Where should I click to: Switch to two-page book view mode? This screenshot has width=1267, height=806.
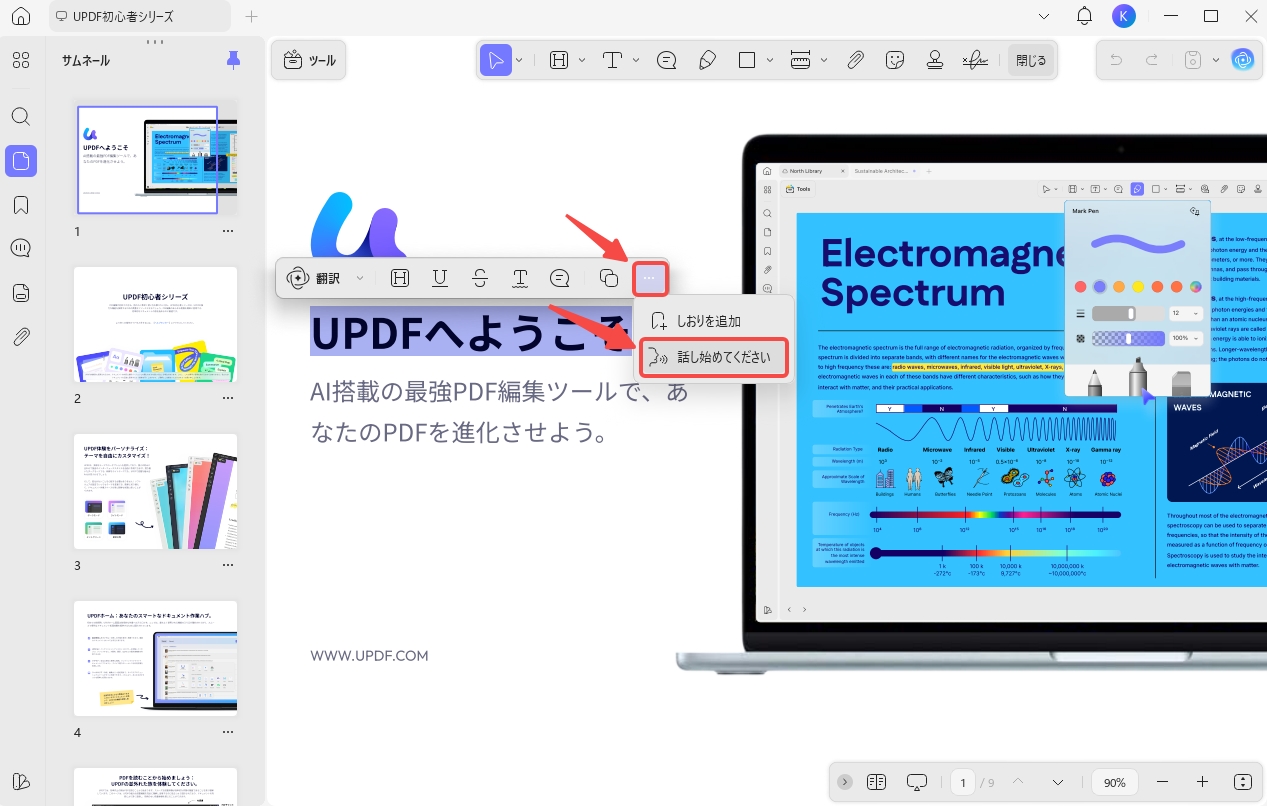pos(877,781)
